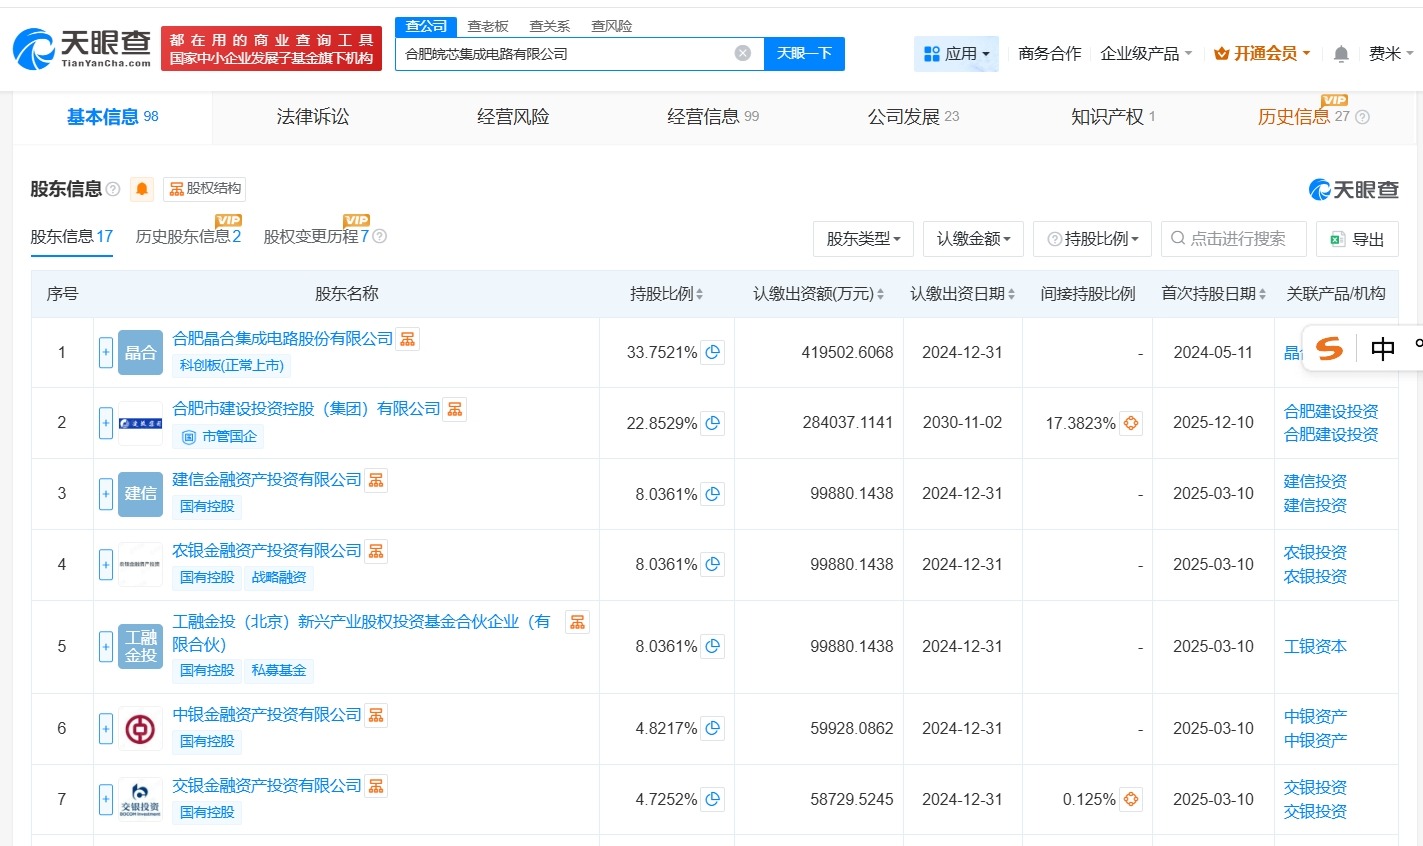The height and width of the screenshot is (846, 1423).
Task: Clear search box using the x icon
Action: pyautogui.click(x=742, y=54)
